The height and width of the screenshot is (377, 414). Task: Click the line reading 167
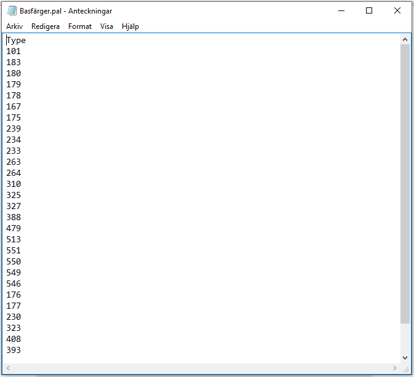[13, 107]
